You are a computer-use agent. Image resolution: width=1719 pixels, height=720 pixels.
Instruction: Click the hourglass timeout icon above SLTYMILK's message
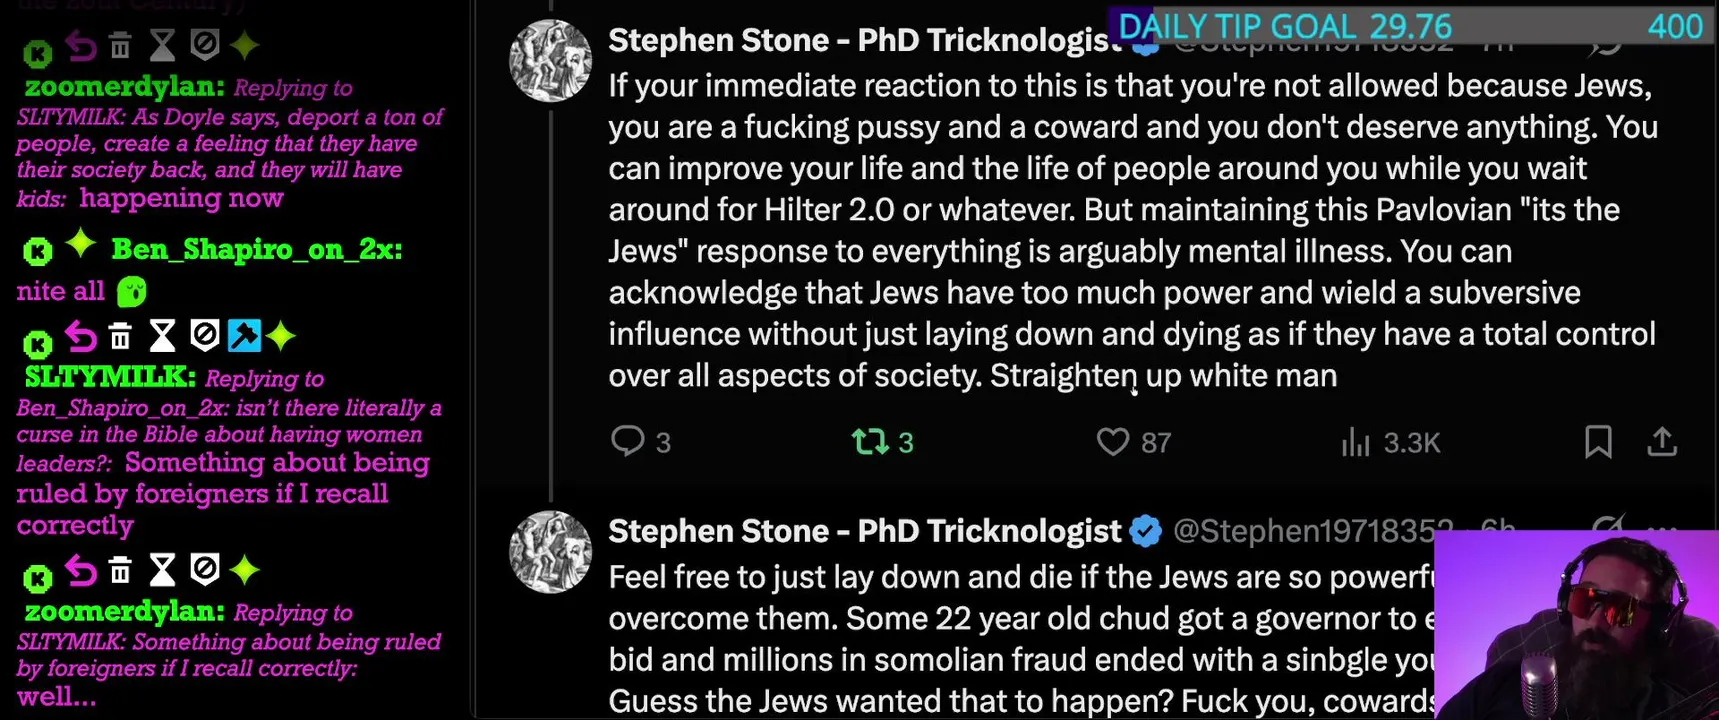[x=162, y=336]
